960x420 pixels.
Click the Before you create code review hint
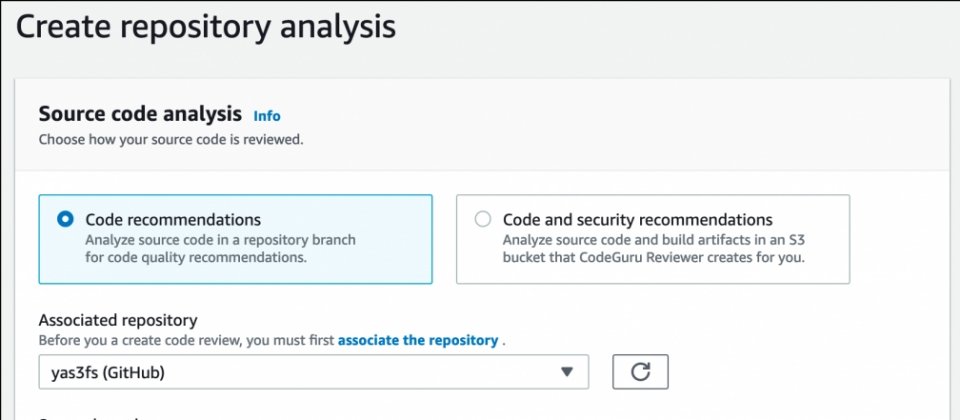[x=187, y=340]
